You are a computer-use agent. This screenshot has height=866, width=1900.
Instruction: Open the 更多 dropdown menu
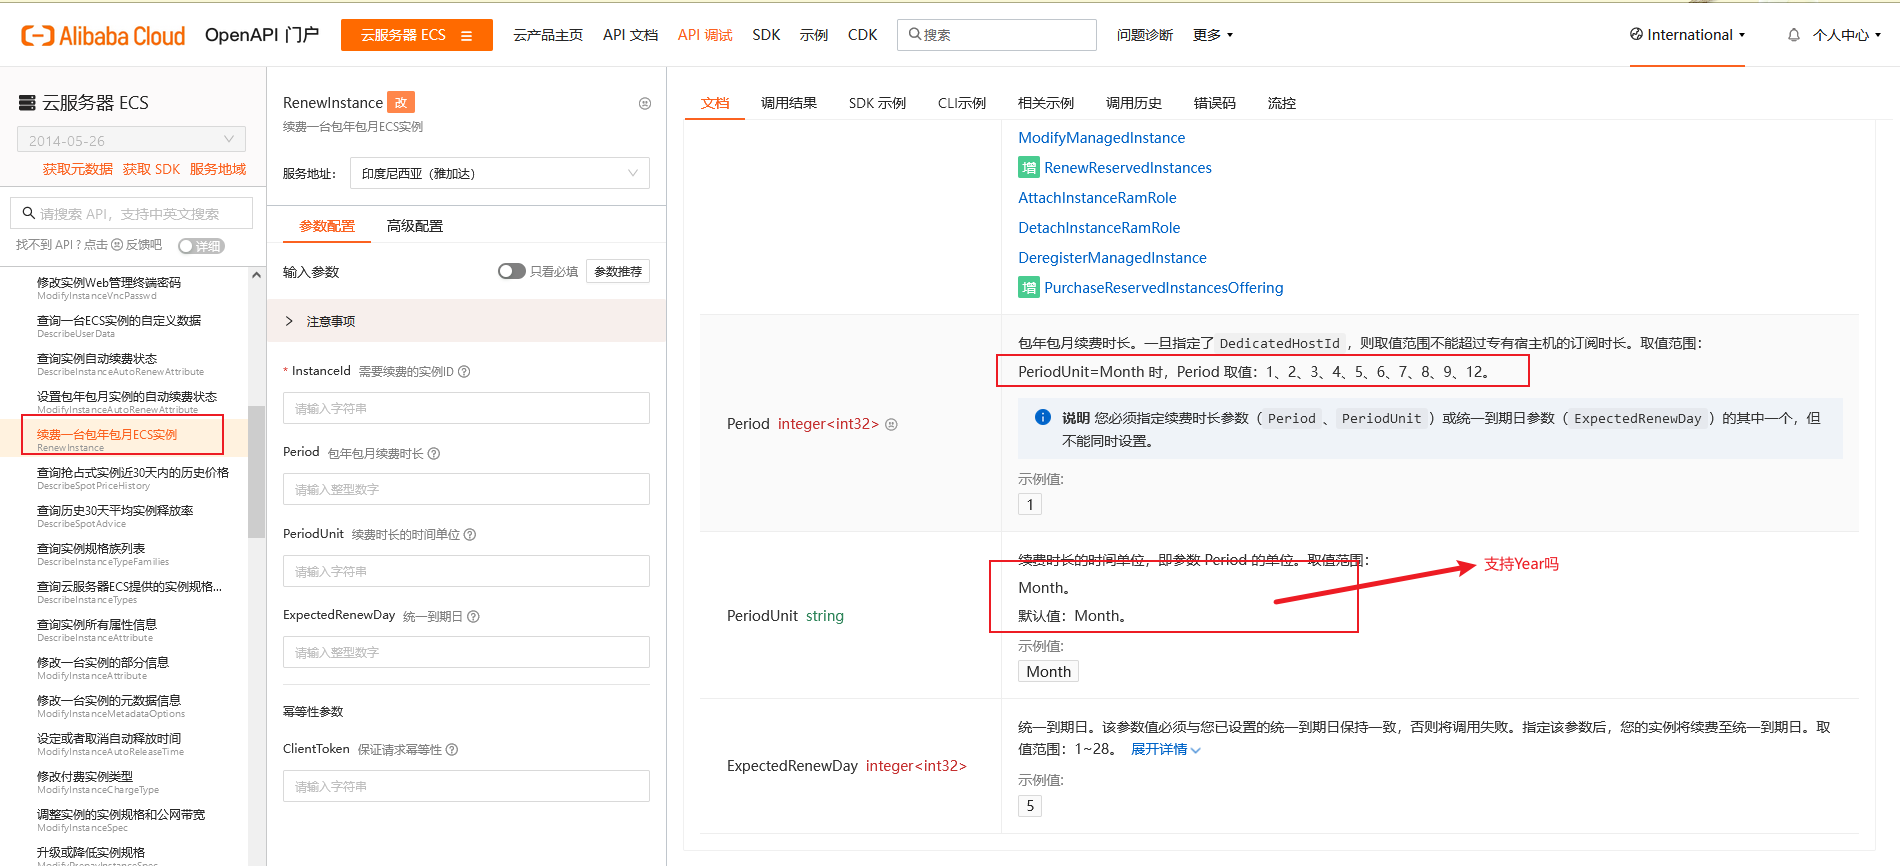[x=1213, y=35]
